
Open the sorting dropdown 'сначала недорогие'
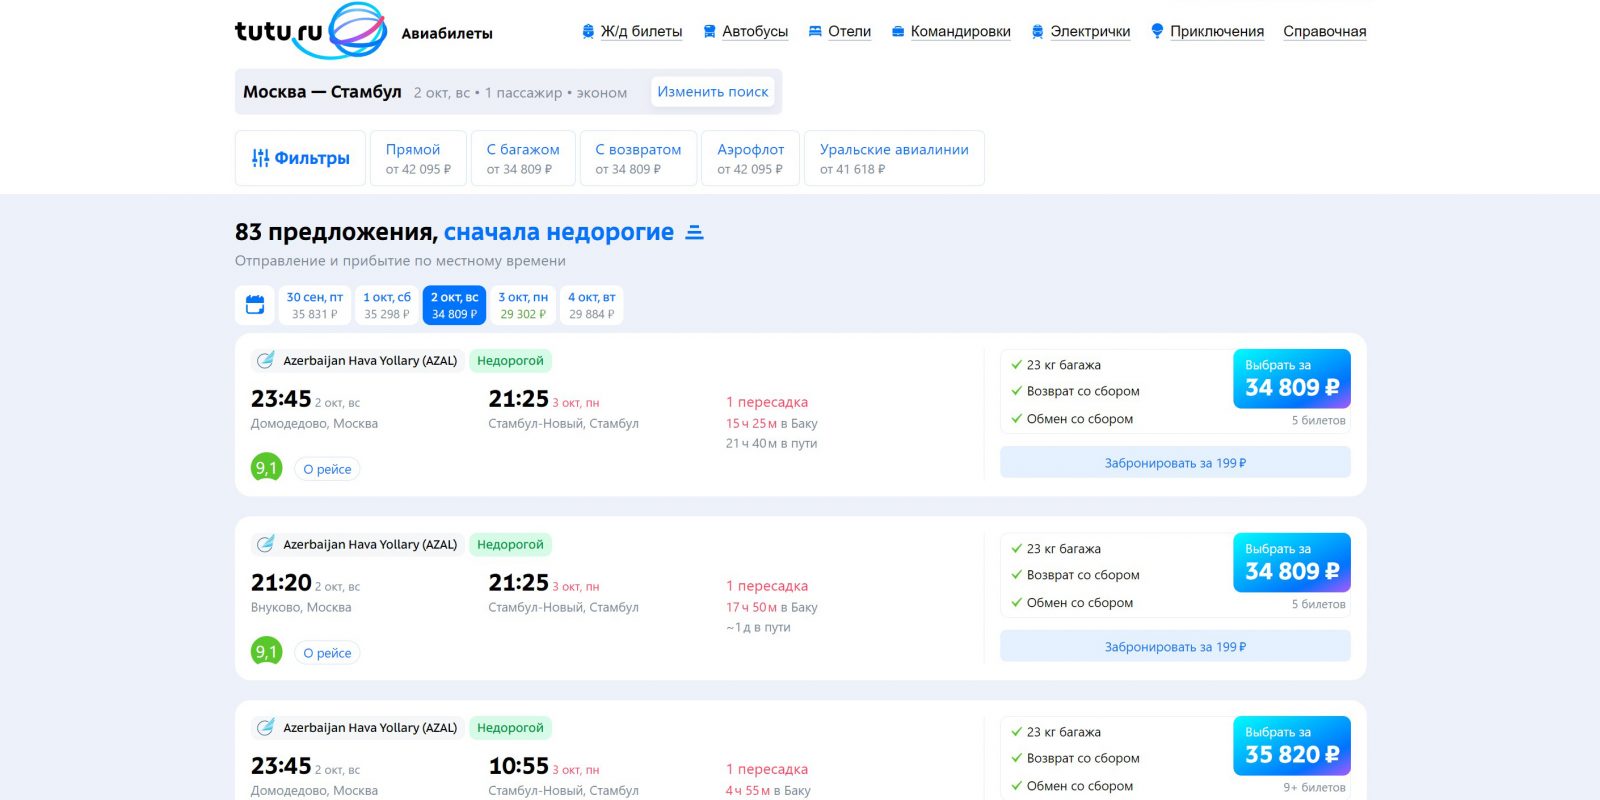558,232
